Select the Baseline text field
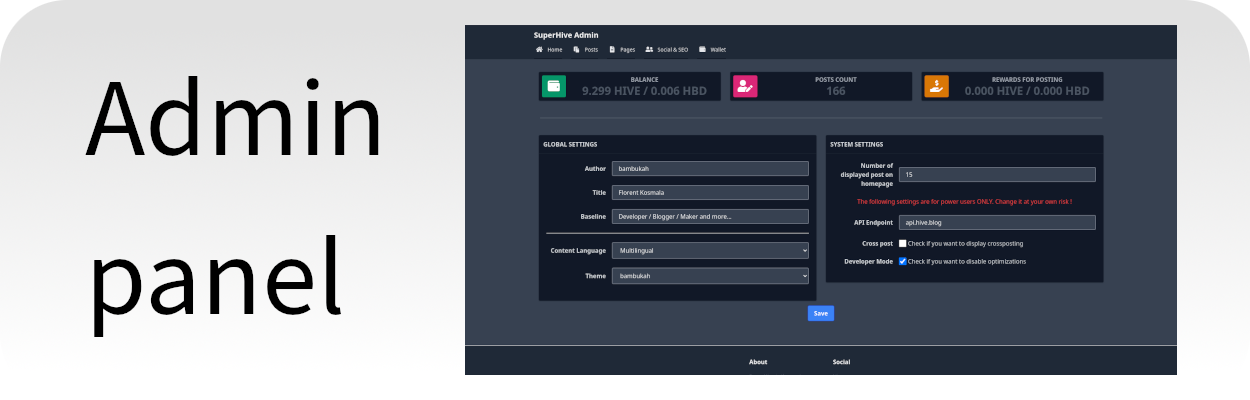1250x400 pixels. click(710, 216)
